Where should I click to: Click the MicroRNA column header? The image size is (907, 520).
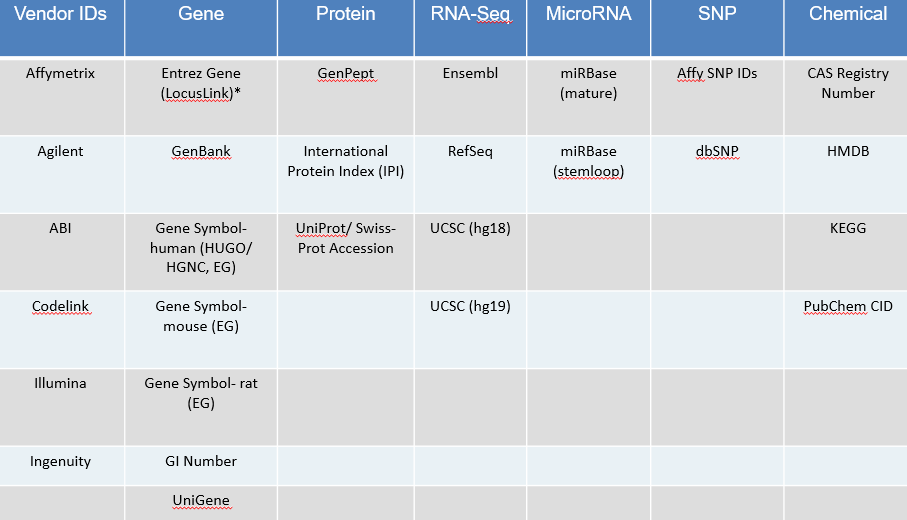tap(588, 14)
